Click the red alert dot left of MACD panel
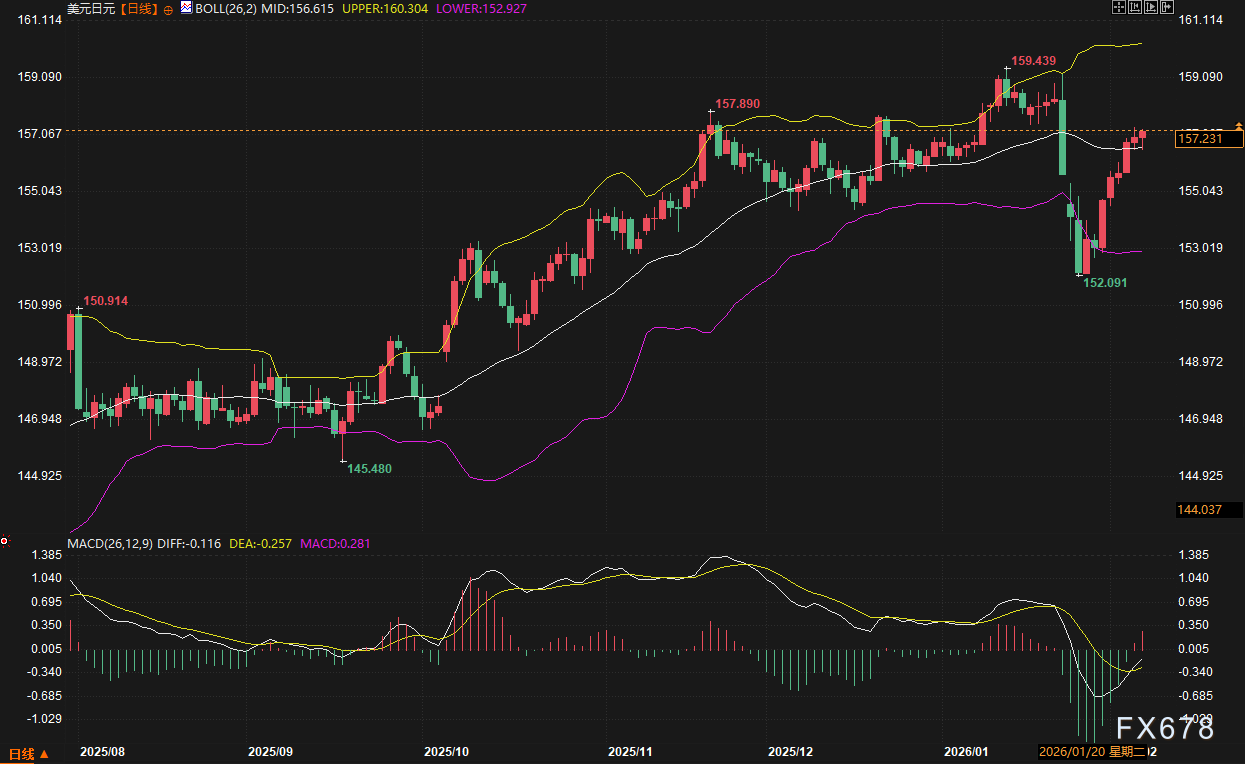This screenshot has width=1245, height=764. click(5, 541)
